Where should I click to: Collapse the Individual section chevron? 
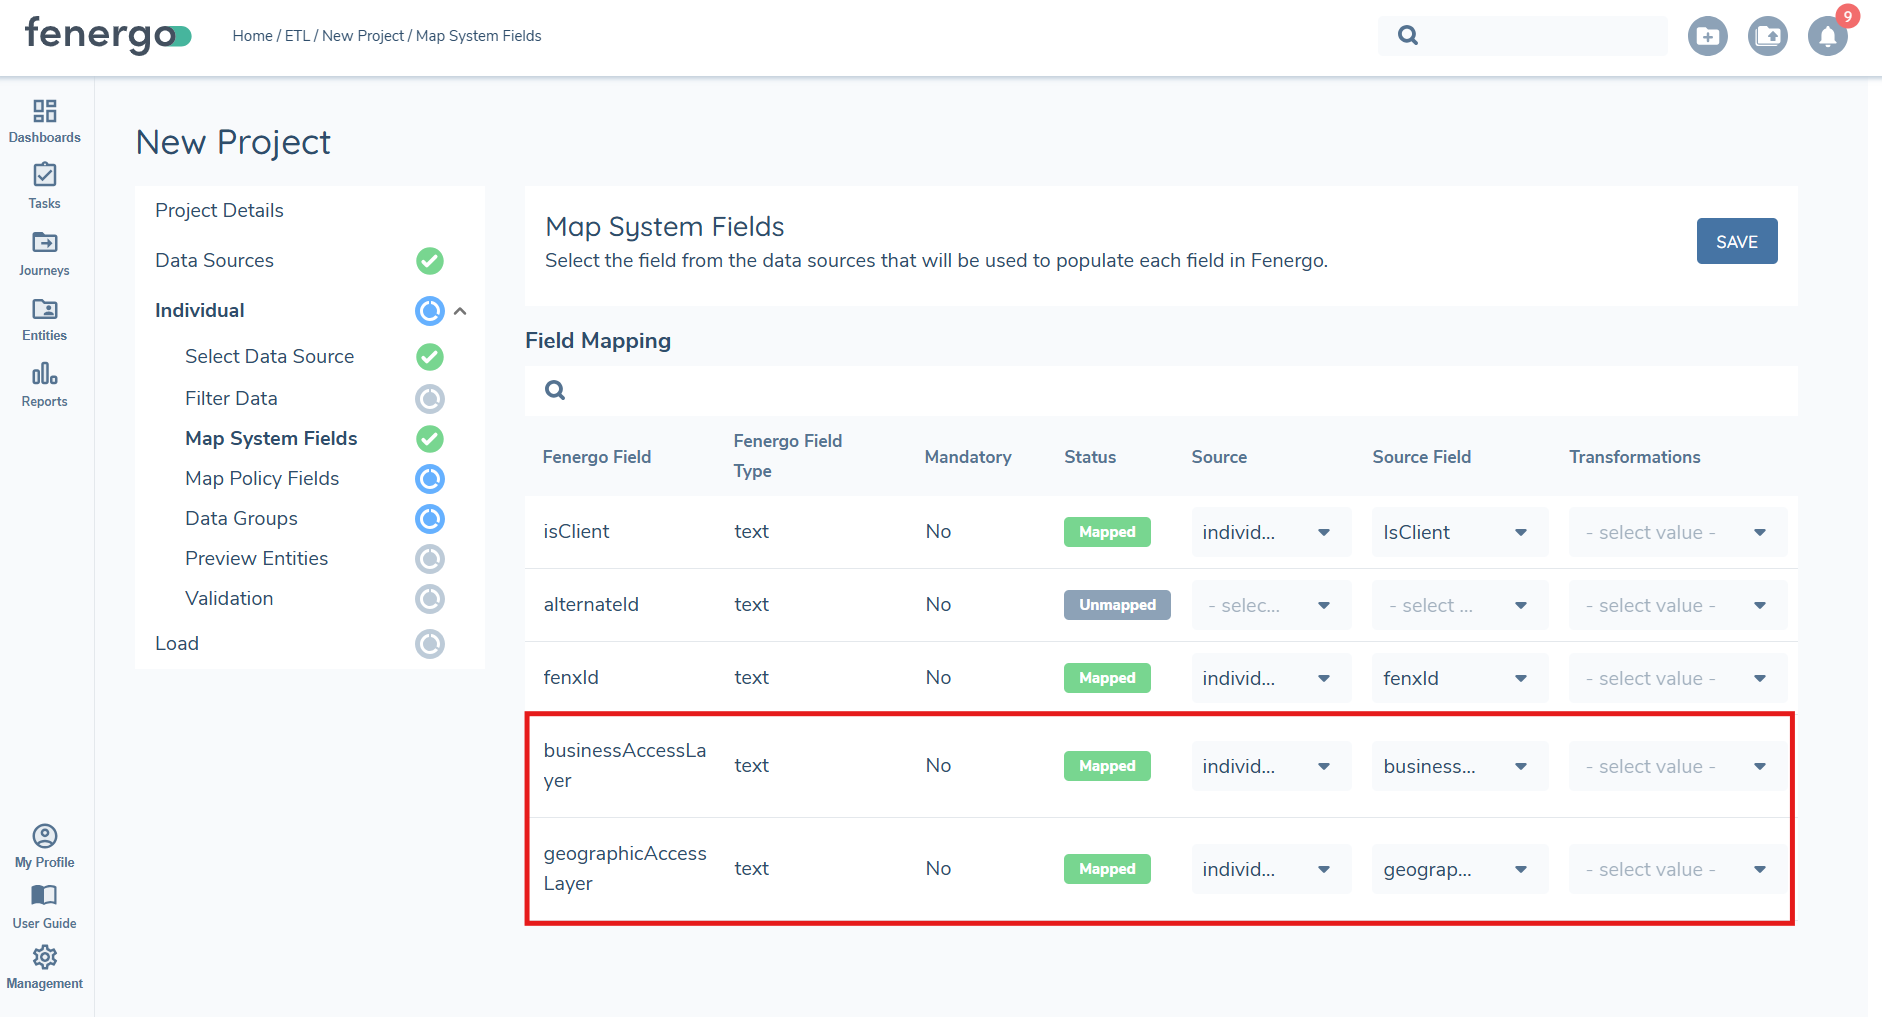pos(460,311)
